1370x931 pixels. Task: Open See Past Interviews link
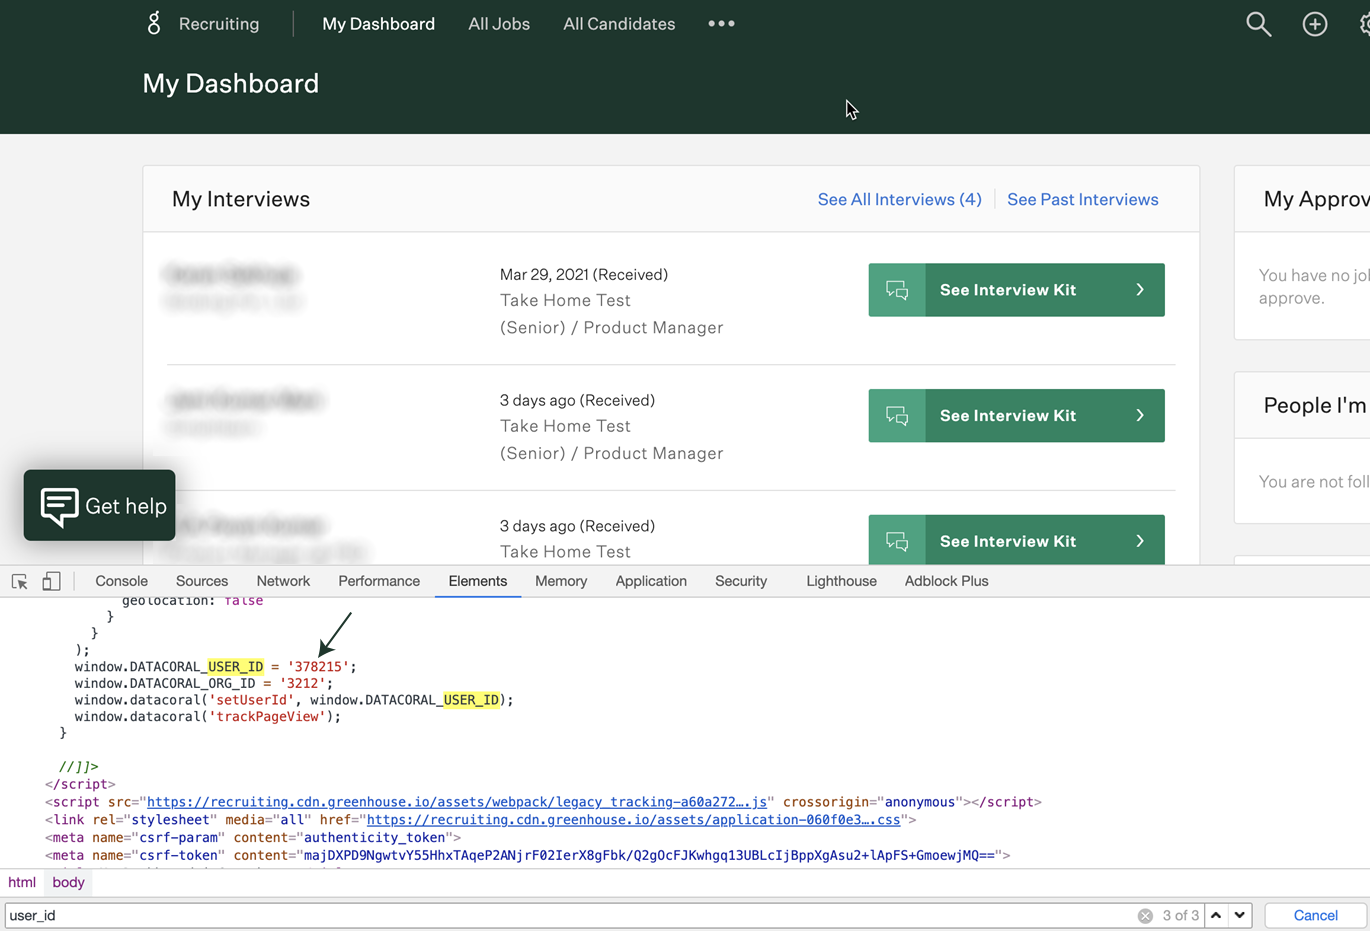click(x=1082, y=199)
